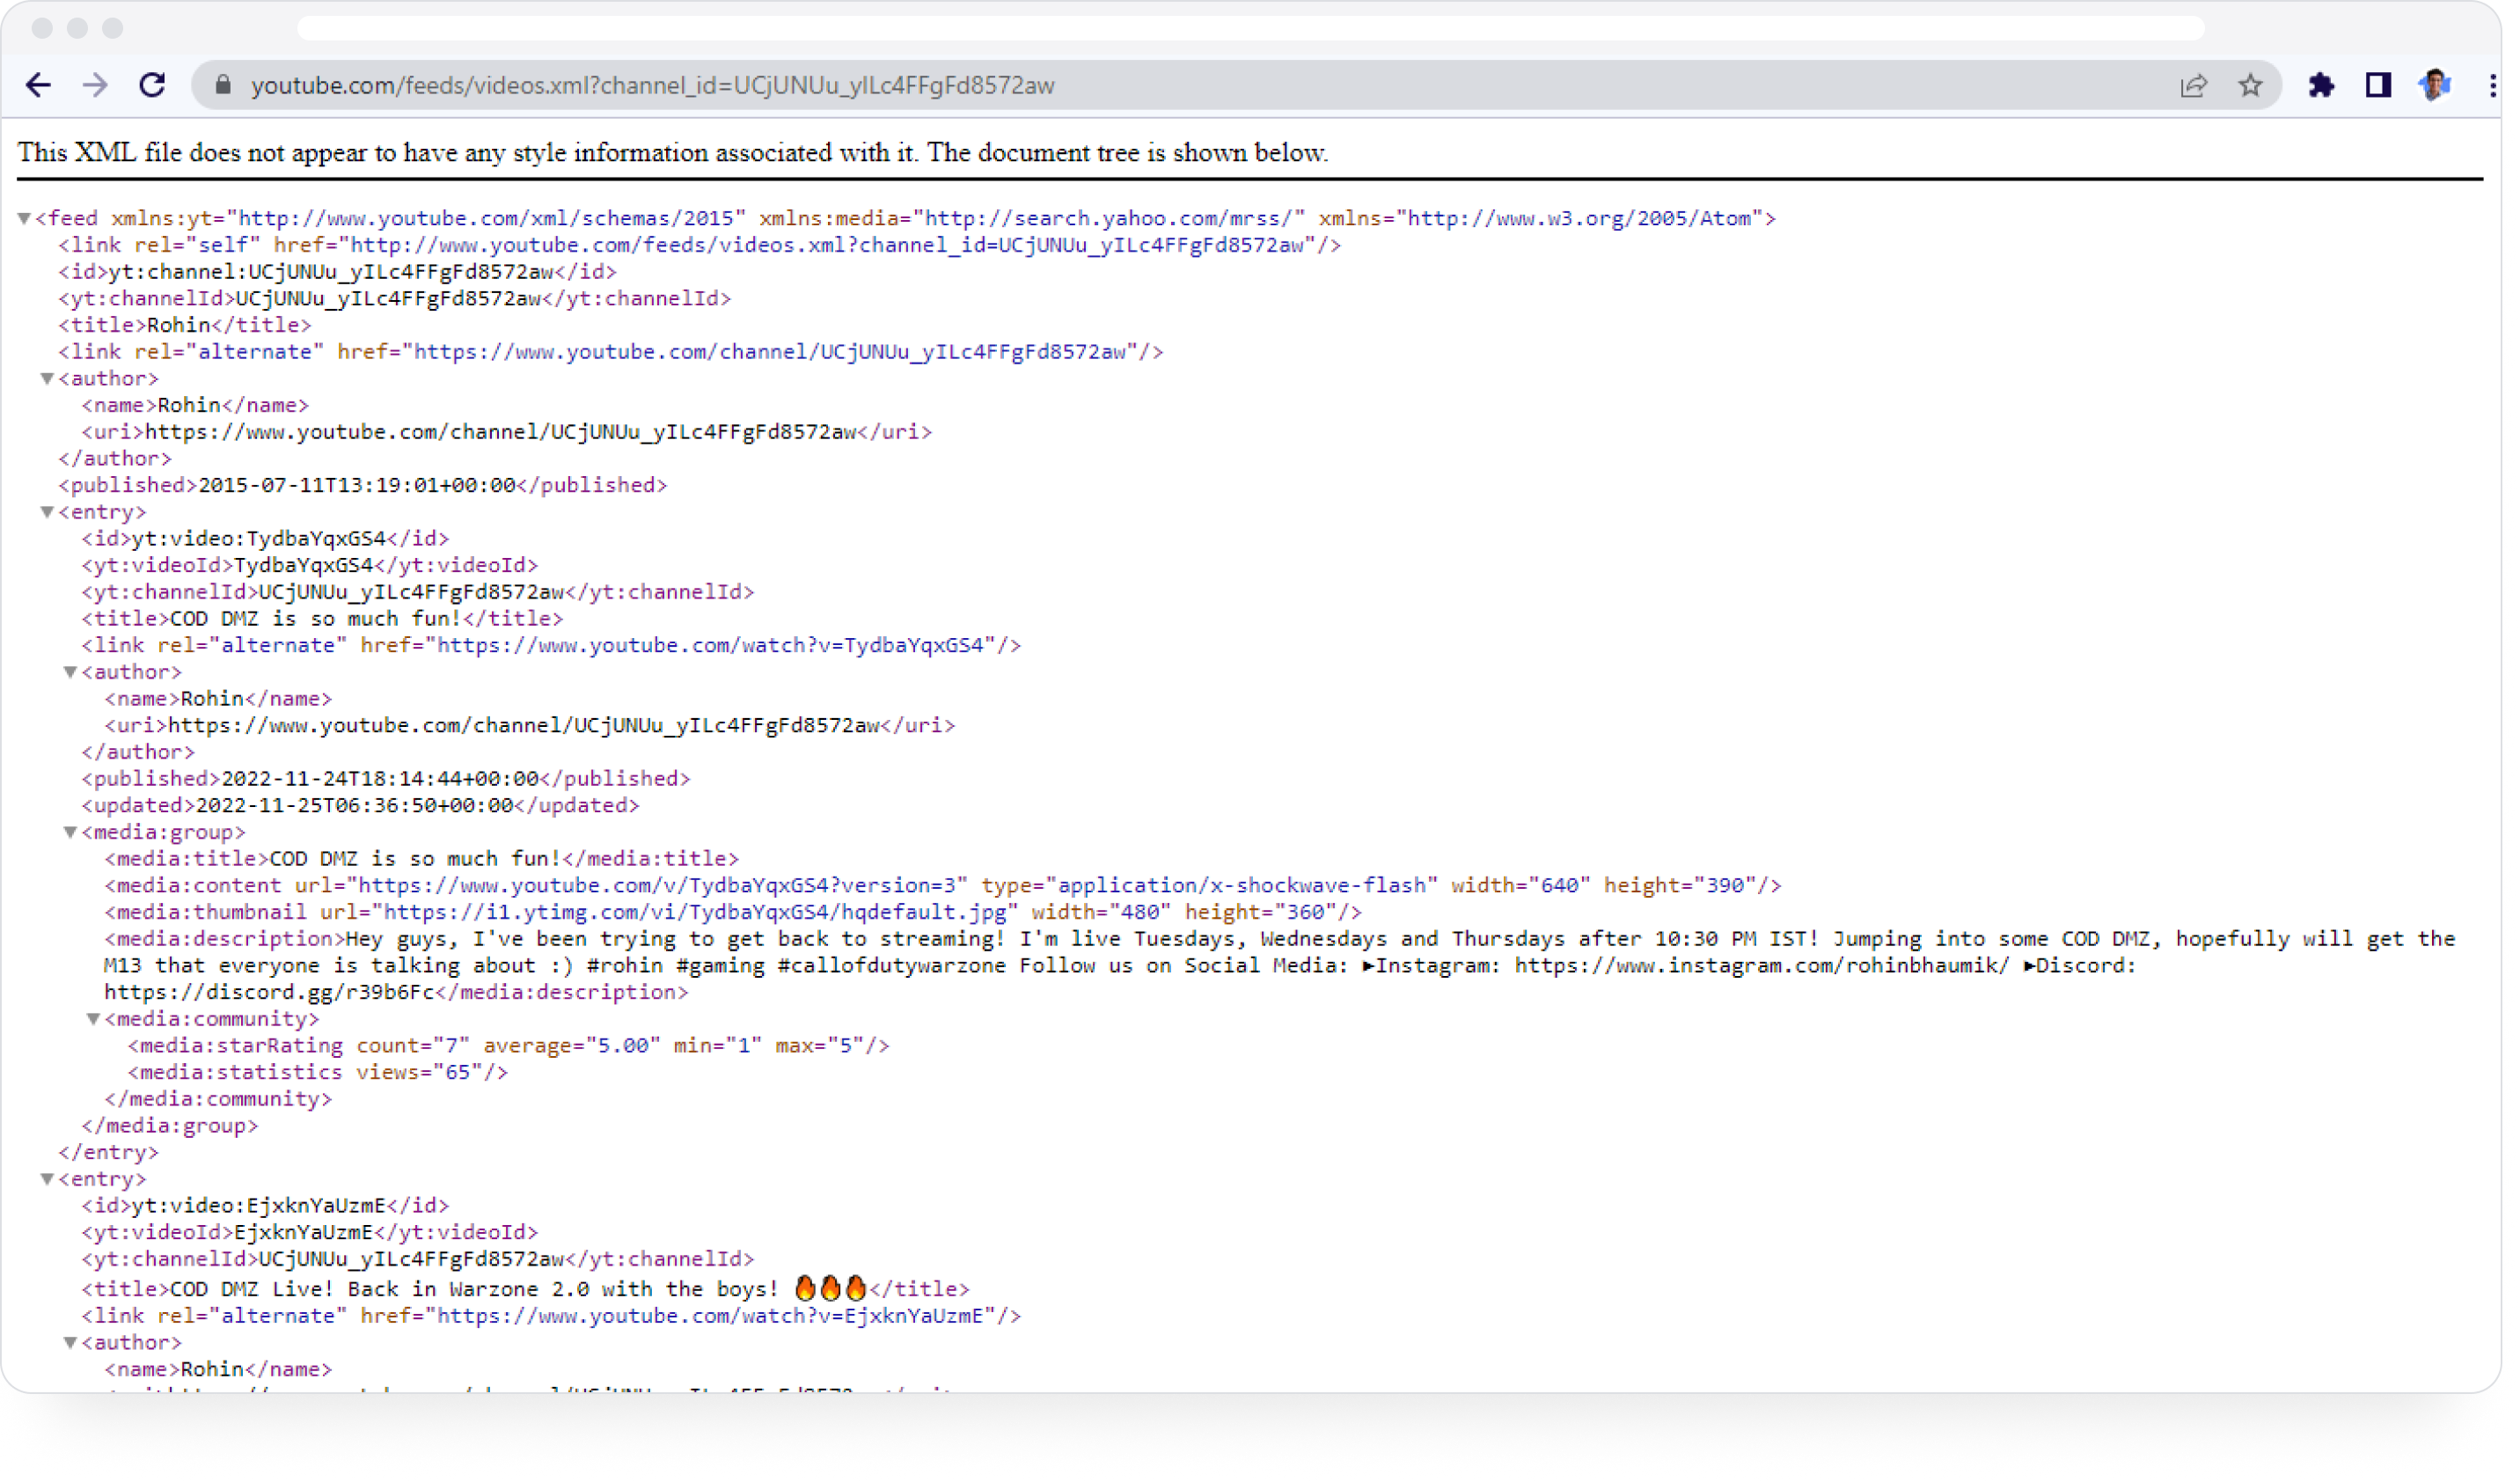Image resolution: width=2520 pixels, height=1482 pixels.
Task: Collapse the root feed element
Action: click(x=24, y=218)
